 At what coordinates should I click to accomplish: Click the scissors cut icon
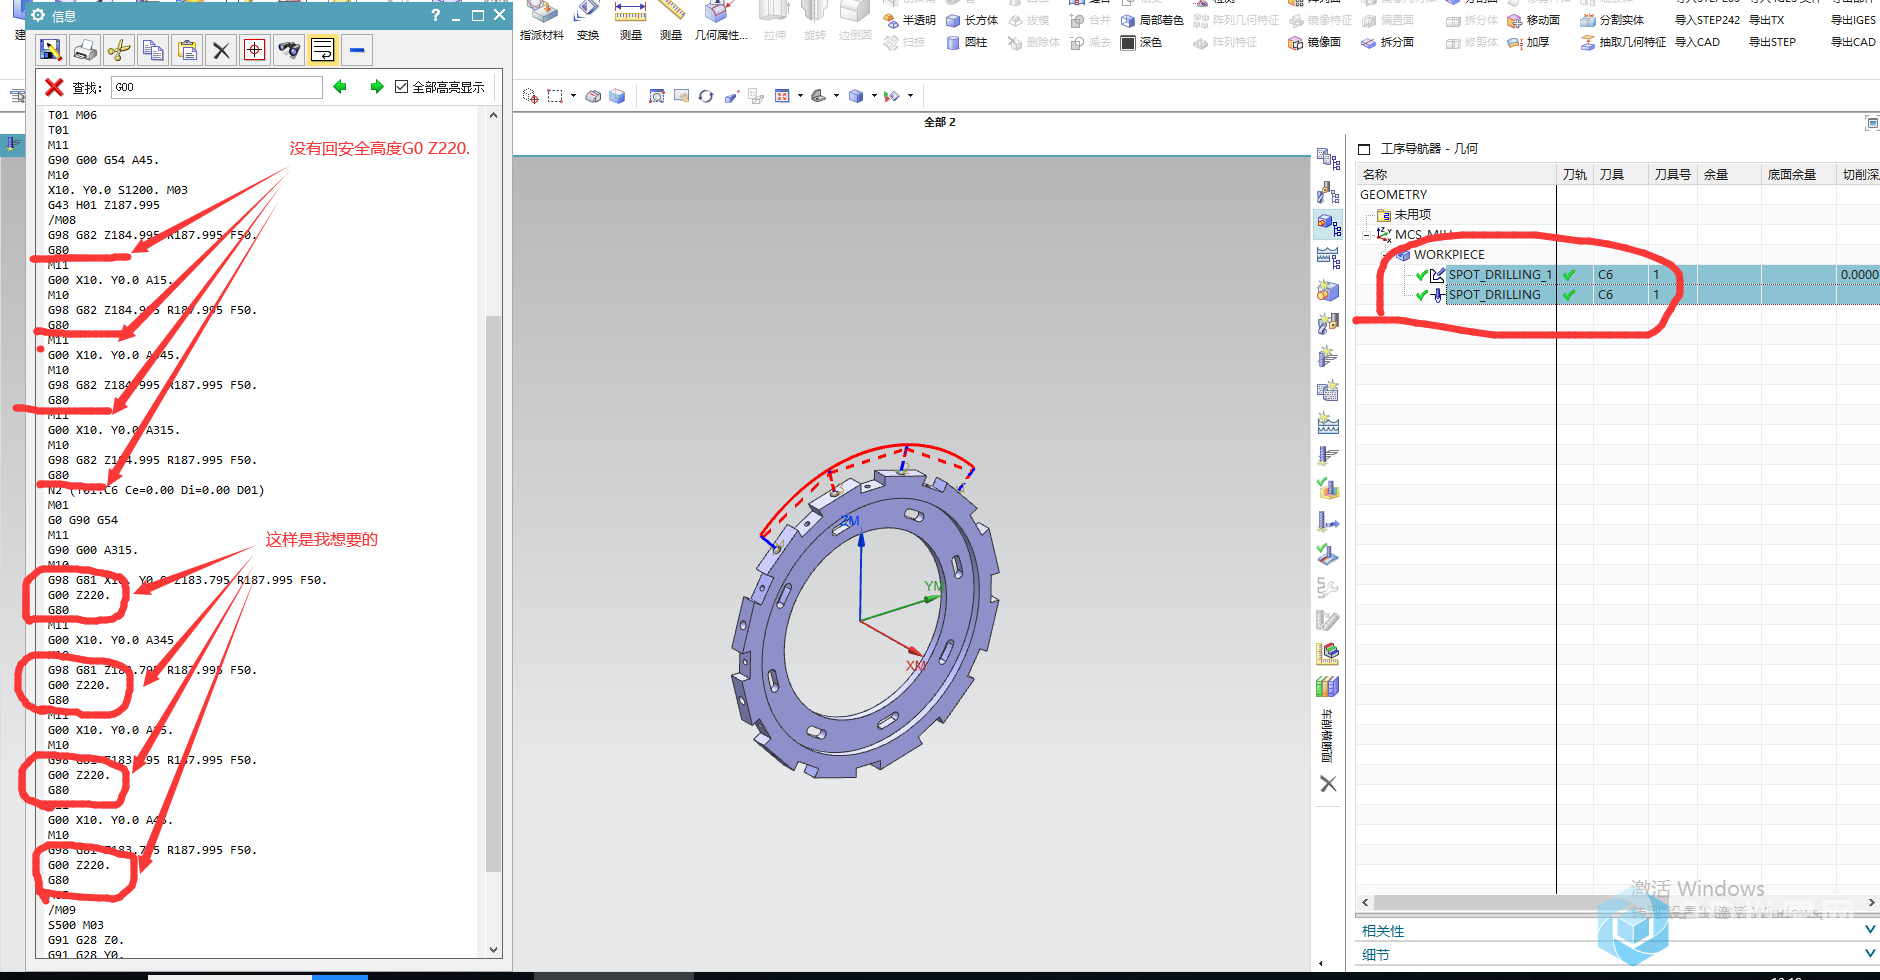click(x=119, y=50)
